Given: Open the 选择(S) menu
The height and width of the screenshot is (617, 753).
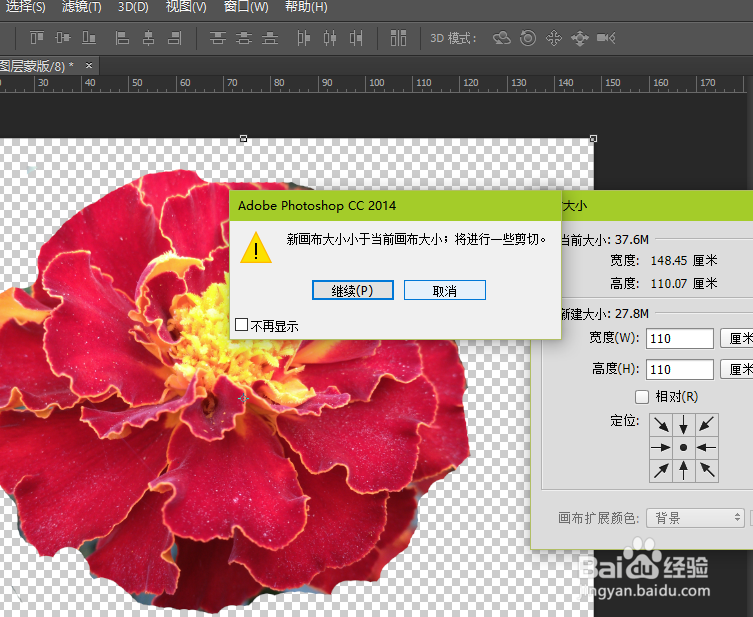Looking at the screenshot, I should tap(25, 7).
